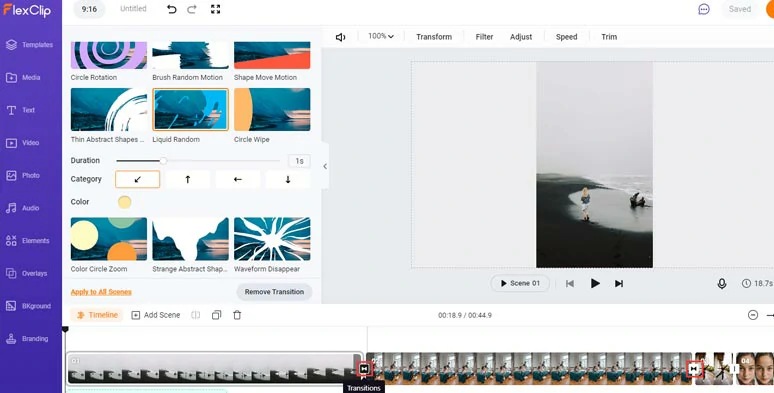Screen dimensions: 774x393
Task: Click the undo arrow icon
Action: point(171,9)
